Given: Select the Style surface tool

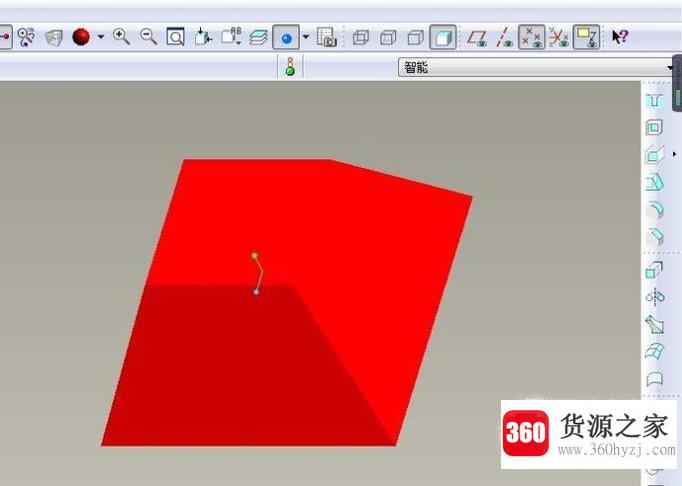Looking at the screenshot, I should coord(655,379).
